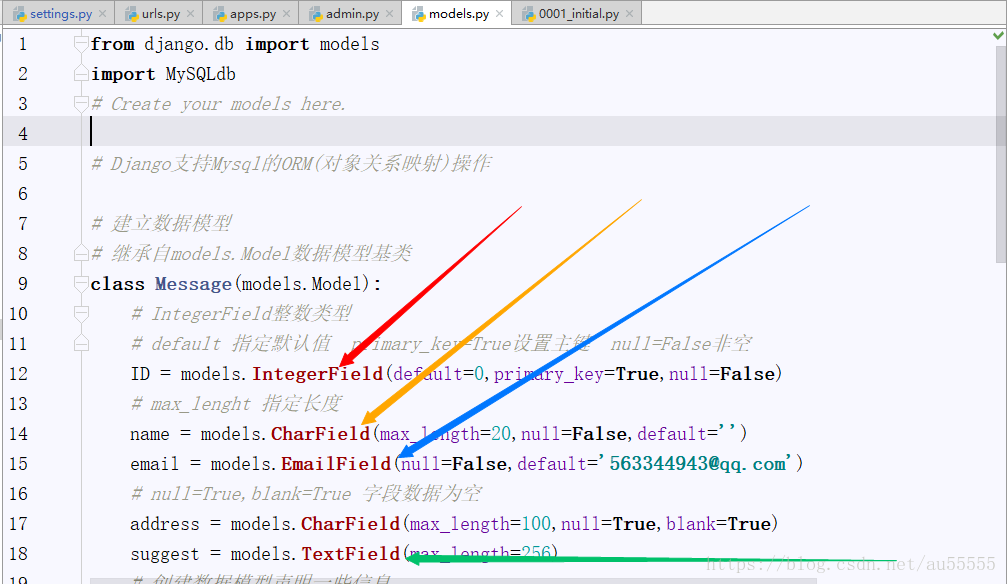Click the urls.py Python file icon
Viewport: 1007px width, 584px height.
[132, 13]
